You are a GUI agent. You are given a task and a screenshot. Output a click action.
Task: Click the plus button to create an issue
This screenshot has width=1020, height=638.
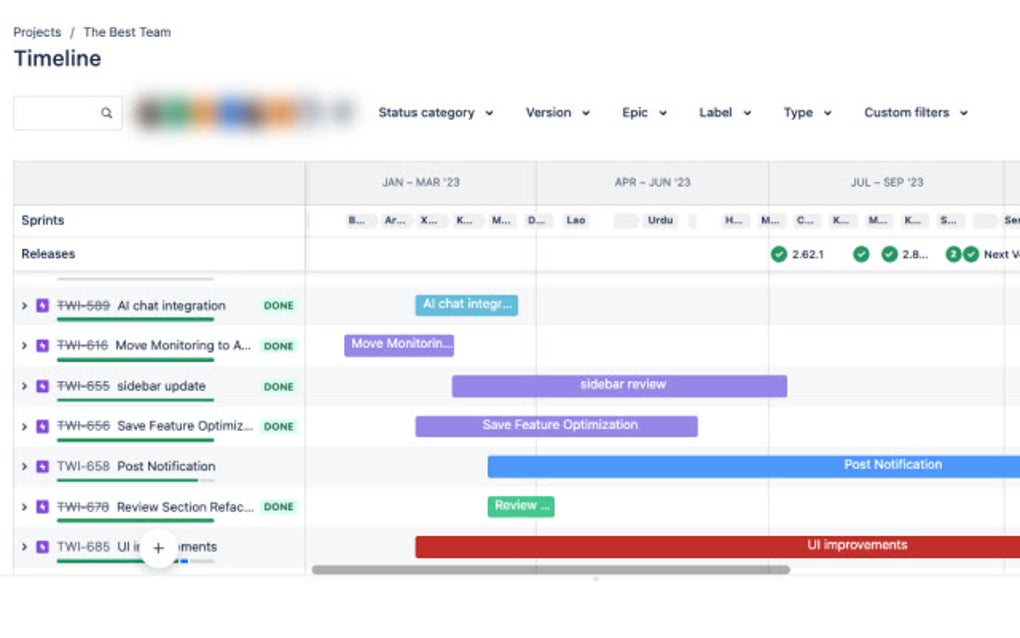pyautogui.click(x=159, y=548)
